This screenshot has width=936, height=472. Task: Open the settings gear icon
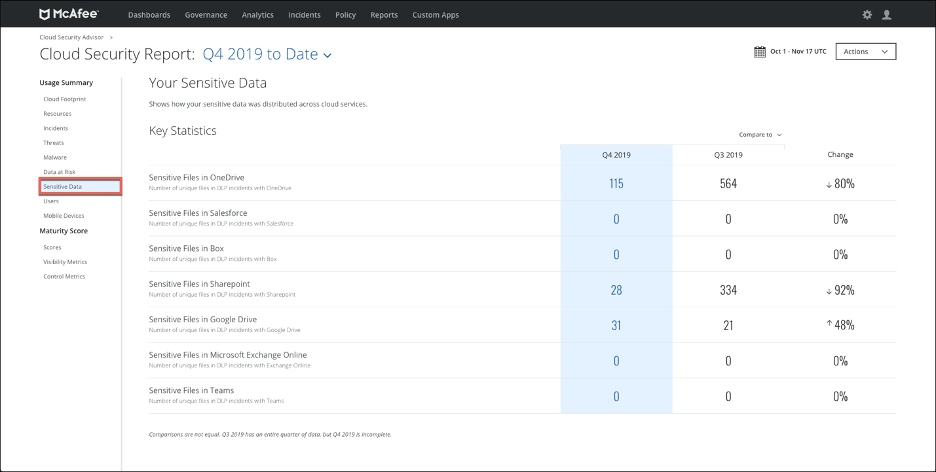(x=867, y=15)
